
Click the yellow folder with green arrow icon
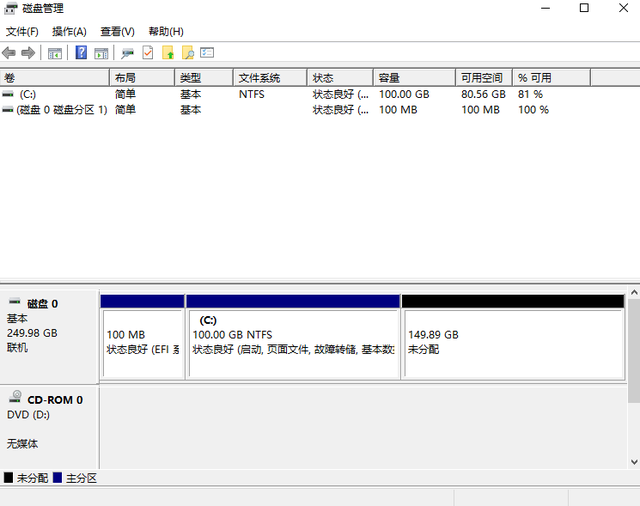[168, 52]
